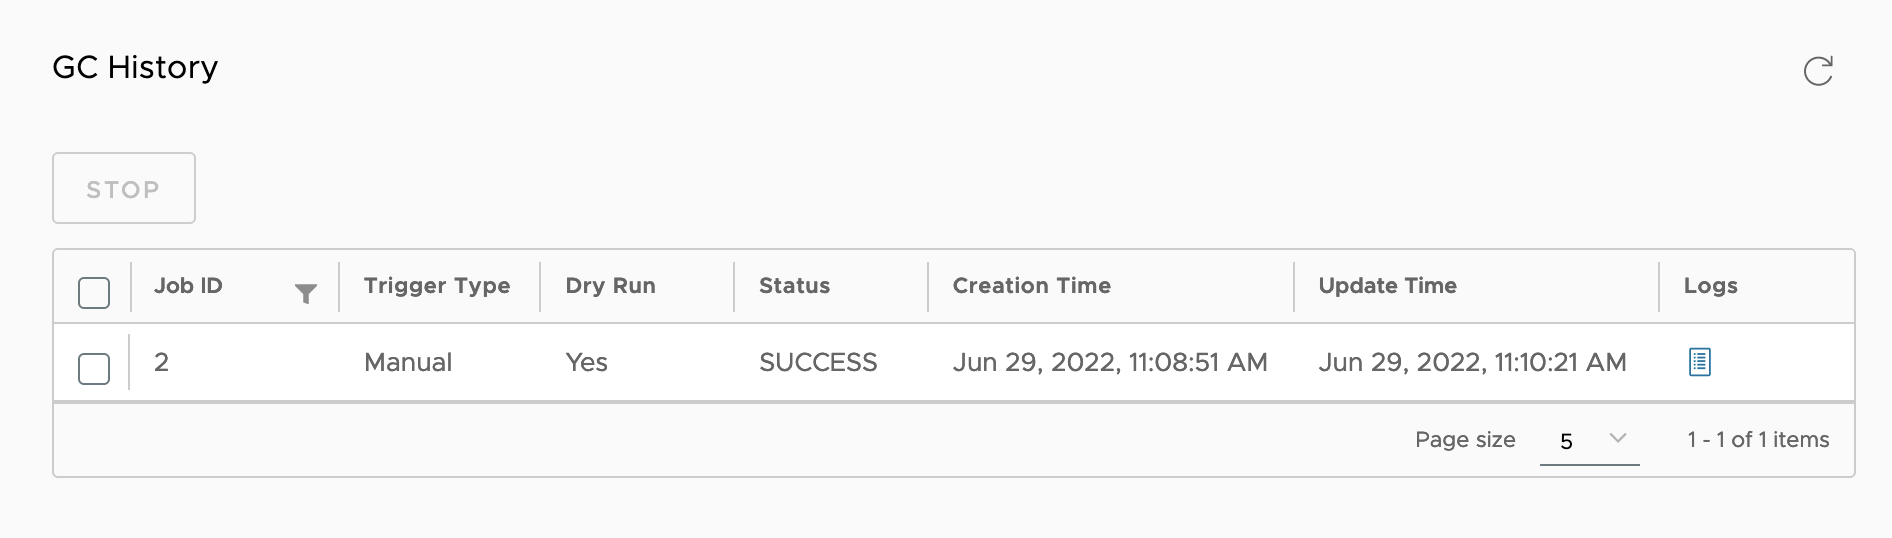Viewport: 1892px width, 538px height.
Task: Refresh the GC History list
Action: tap(1817, 71)
